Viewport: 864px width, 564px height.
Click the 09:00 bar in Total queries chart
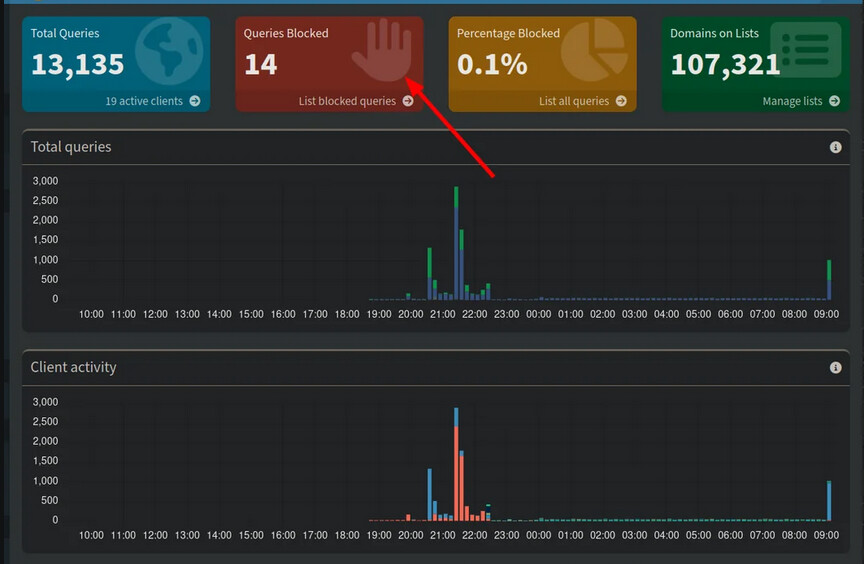[x=829, y=282]
